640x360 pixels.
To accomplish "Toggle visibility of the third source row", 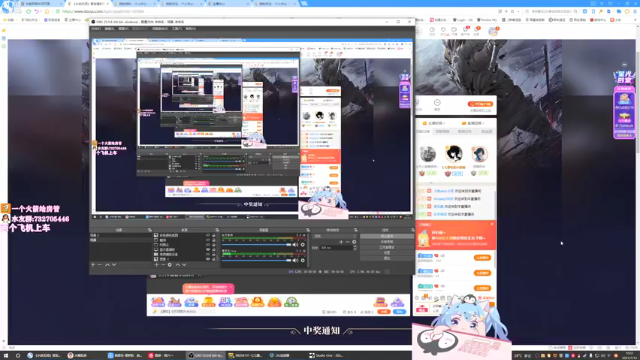I will pyautogui.click(x=208, y=244).
